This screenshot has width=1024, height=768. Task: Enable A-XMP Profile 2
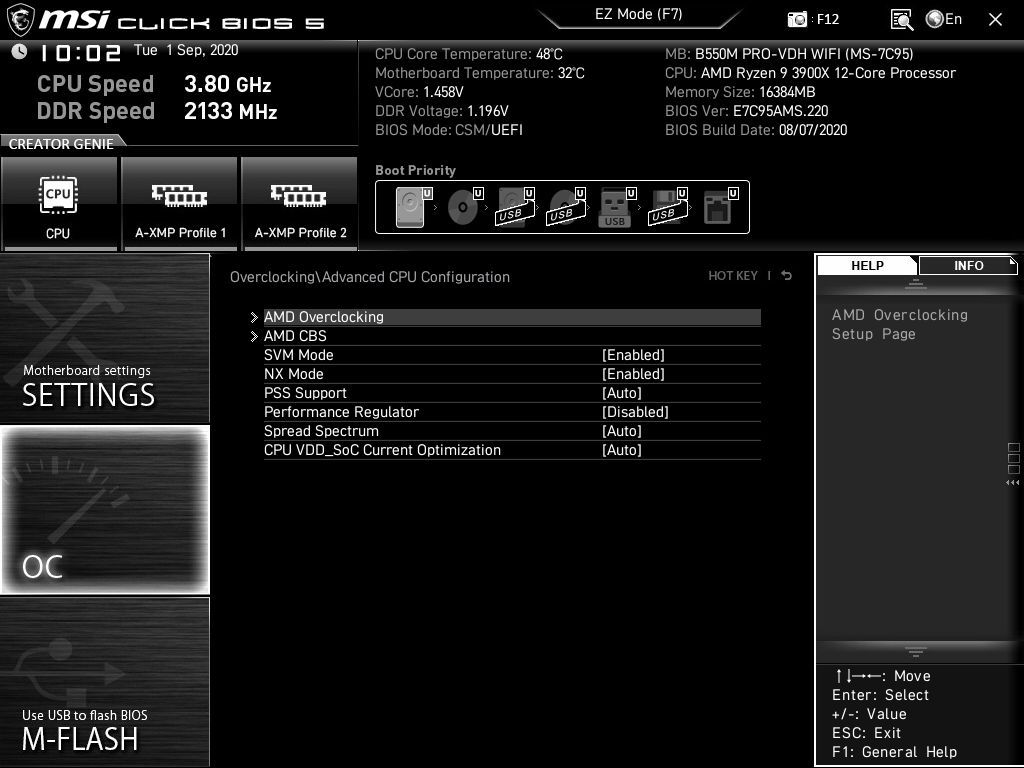pyautogui.click(x=300, y=203)
